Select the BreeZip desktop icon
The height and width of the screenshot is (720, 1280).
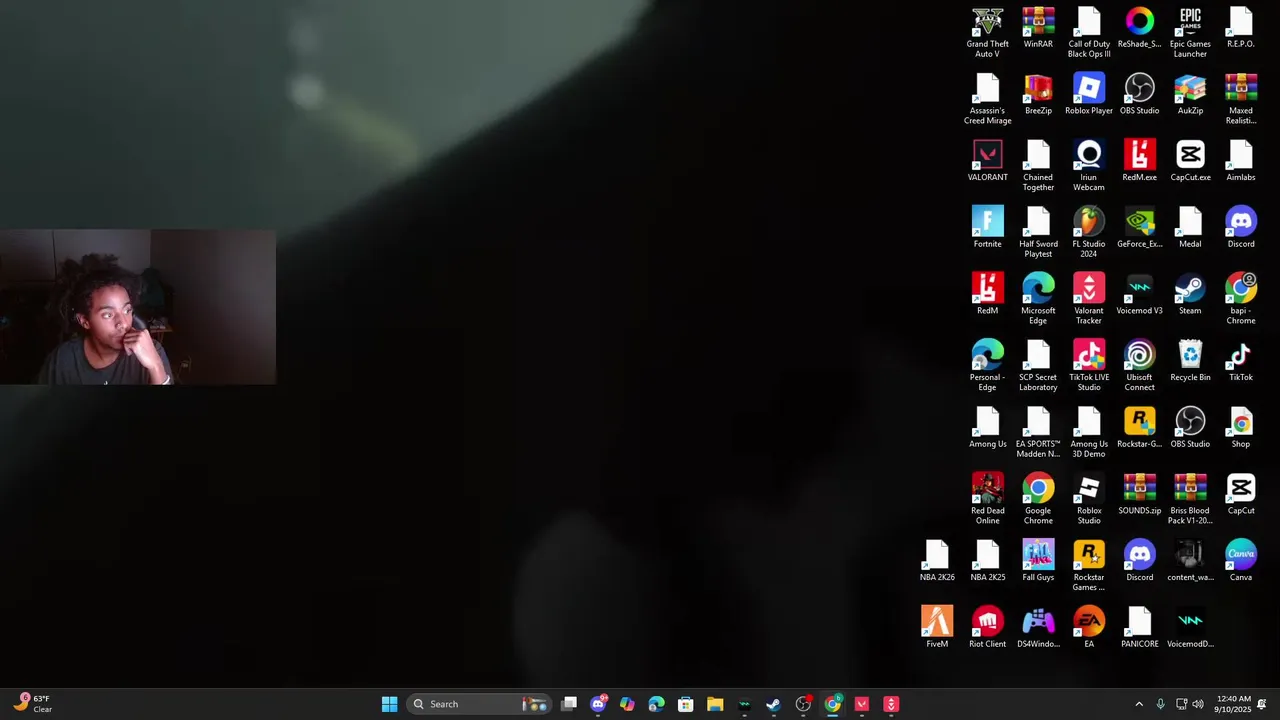(1038, 95)
